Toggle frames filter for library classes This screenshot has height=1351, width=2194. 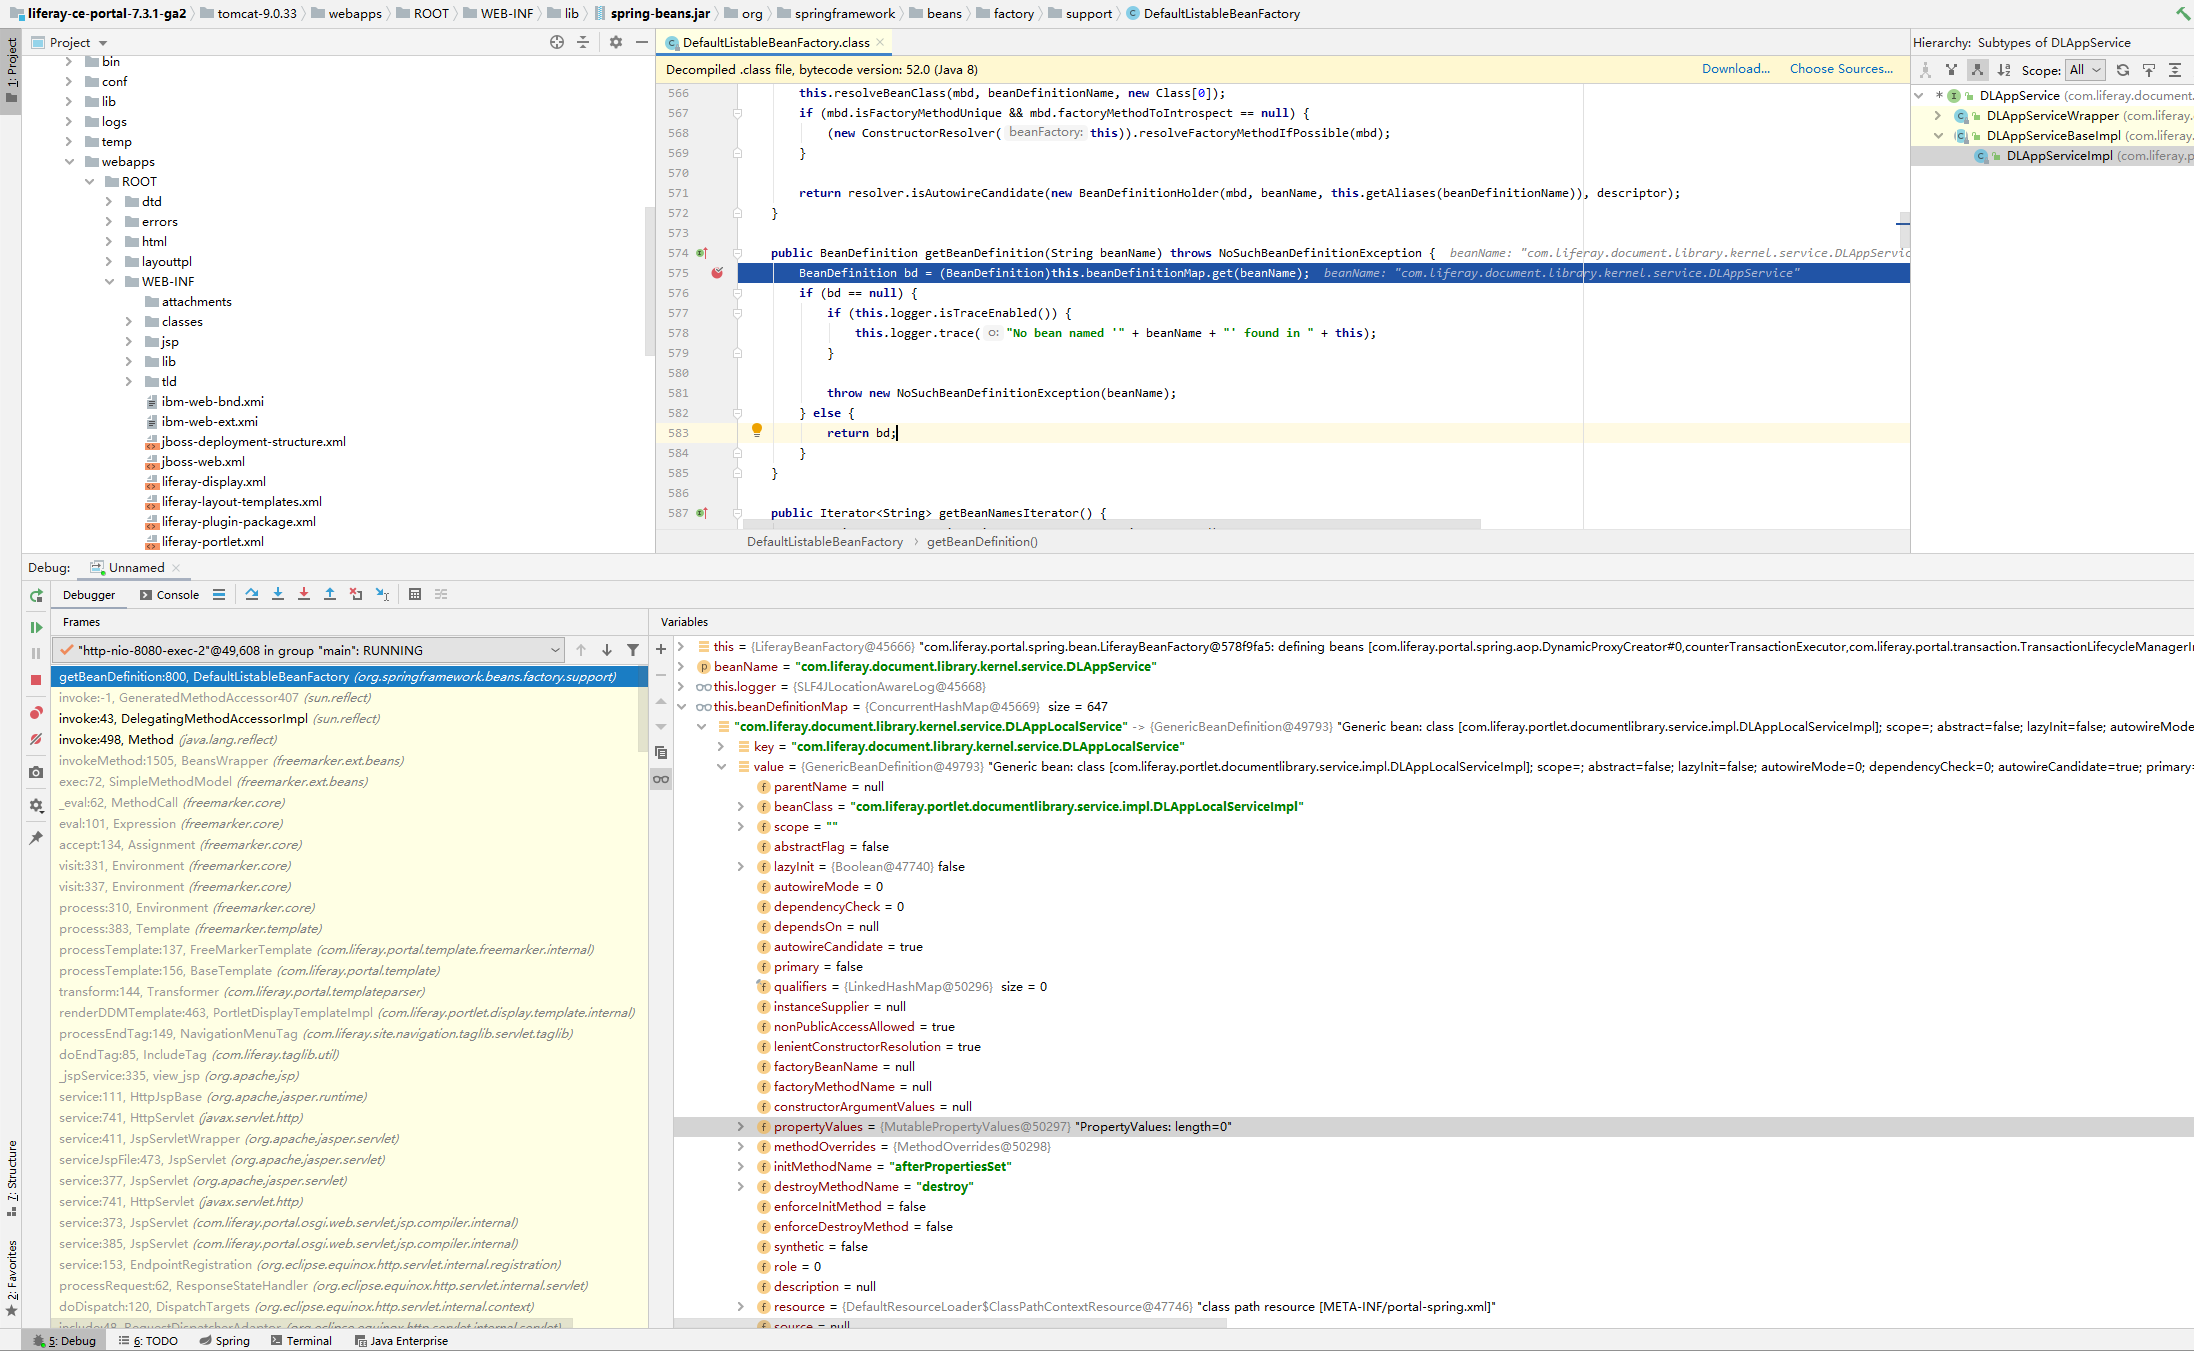[633, 650]
